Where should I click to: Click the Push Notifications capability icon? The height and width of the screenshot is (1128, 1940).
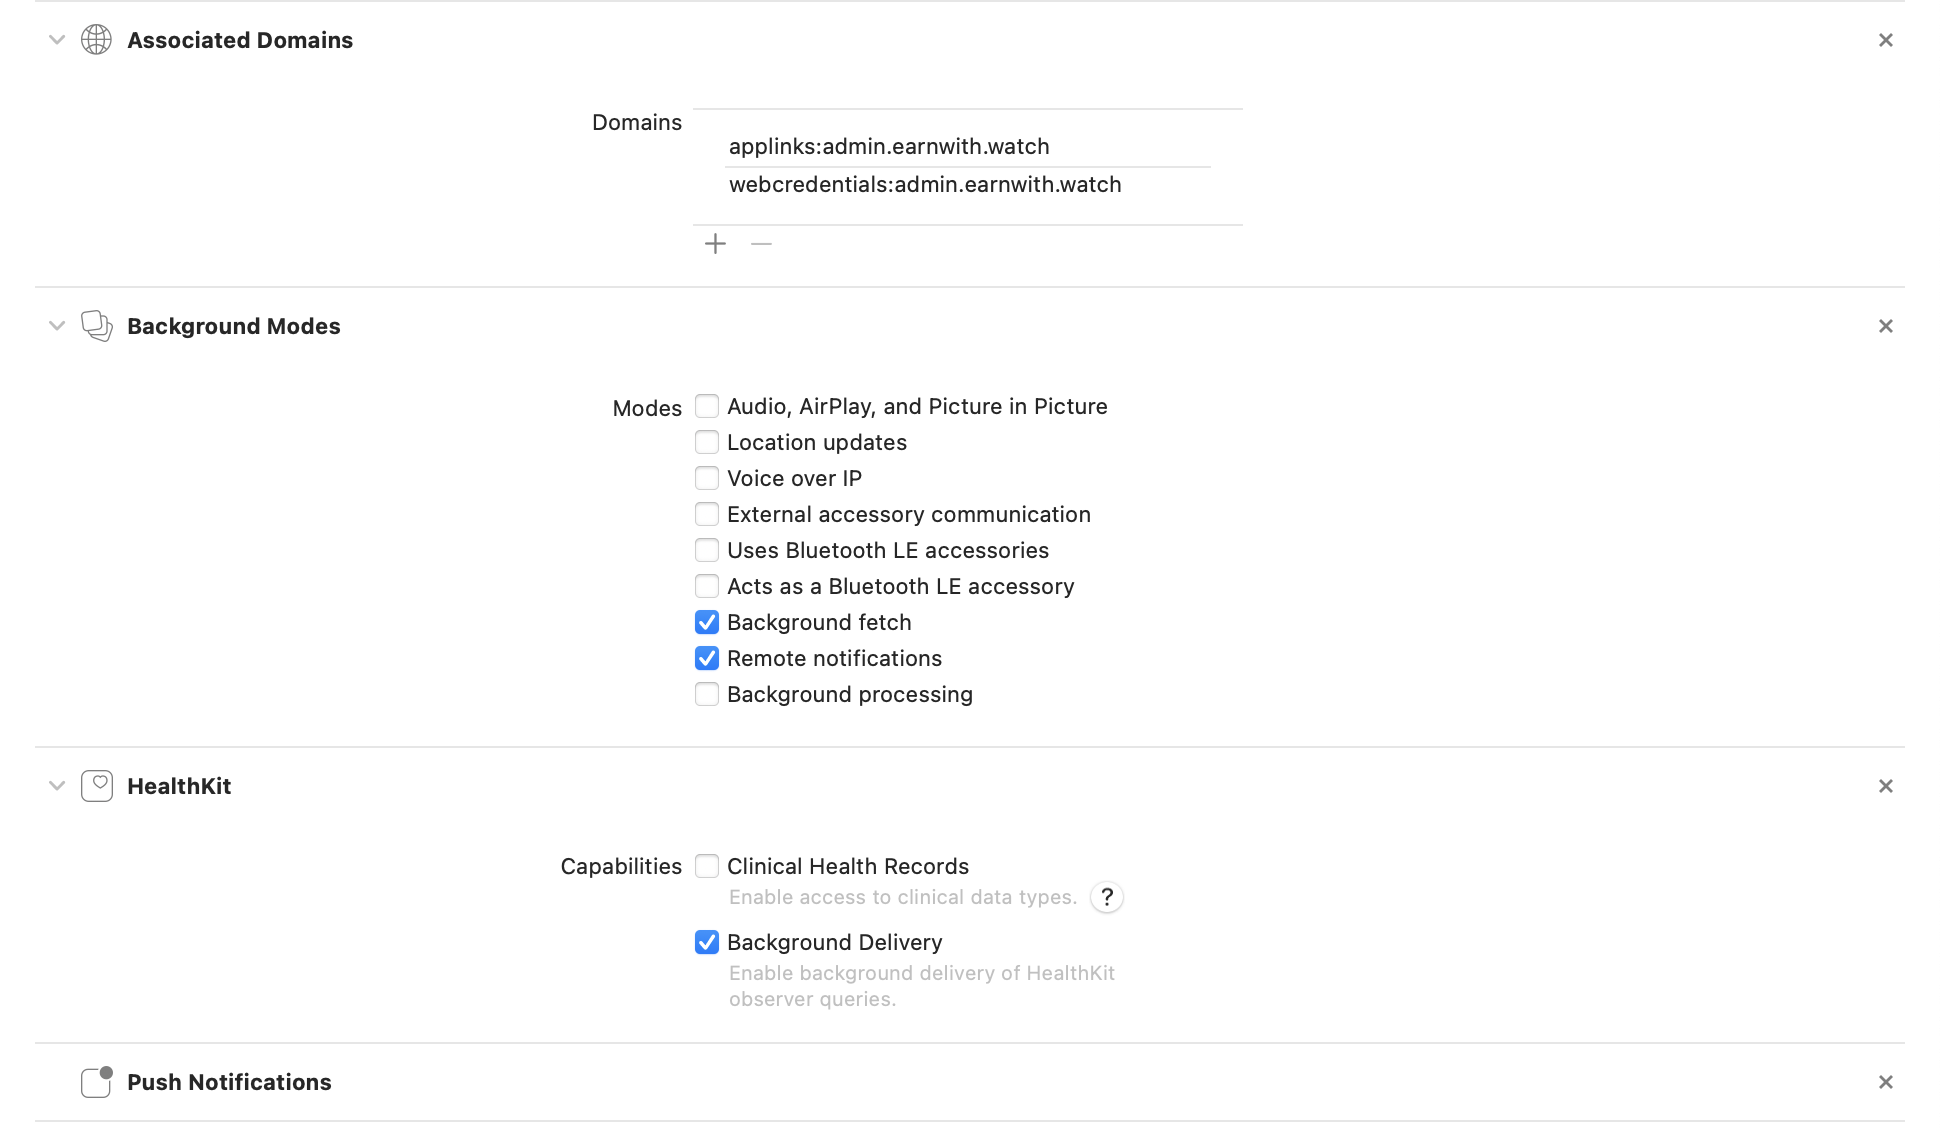[94, 1082]
